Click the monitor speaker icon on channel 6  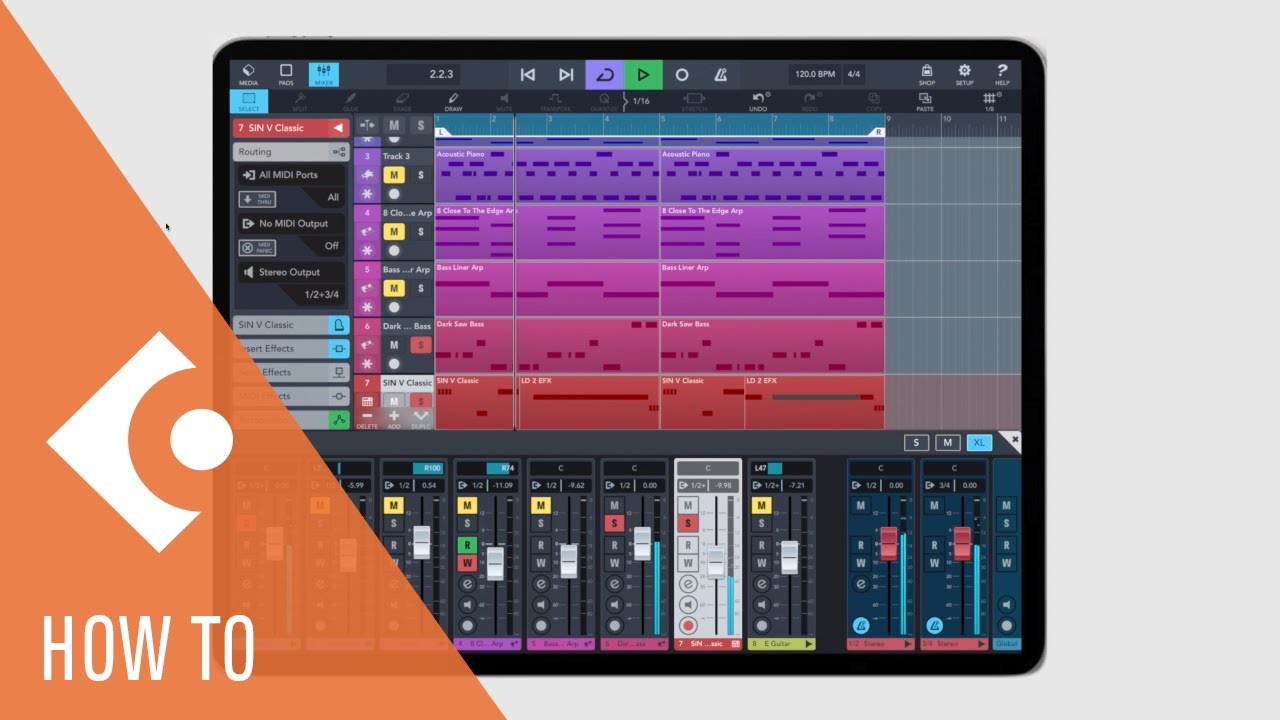[614, 604]
